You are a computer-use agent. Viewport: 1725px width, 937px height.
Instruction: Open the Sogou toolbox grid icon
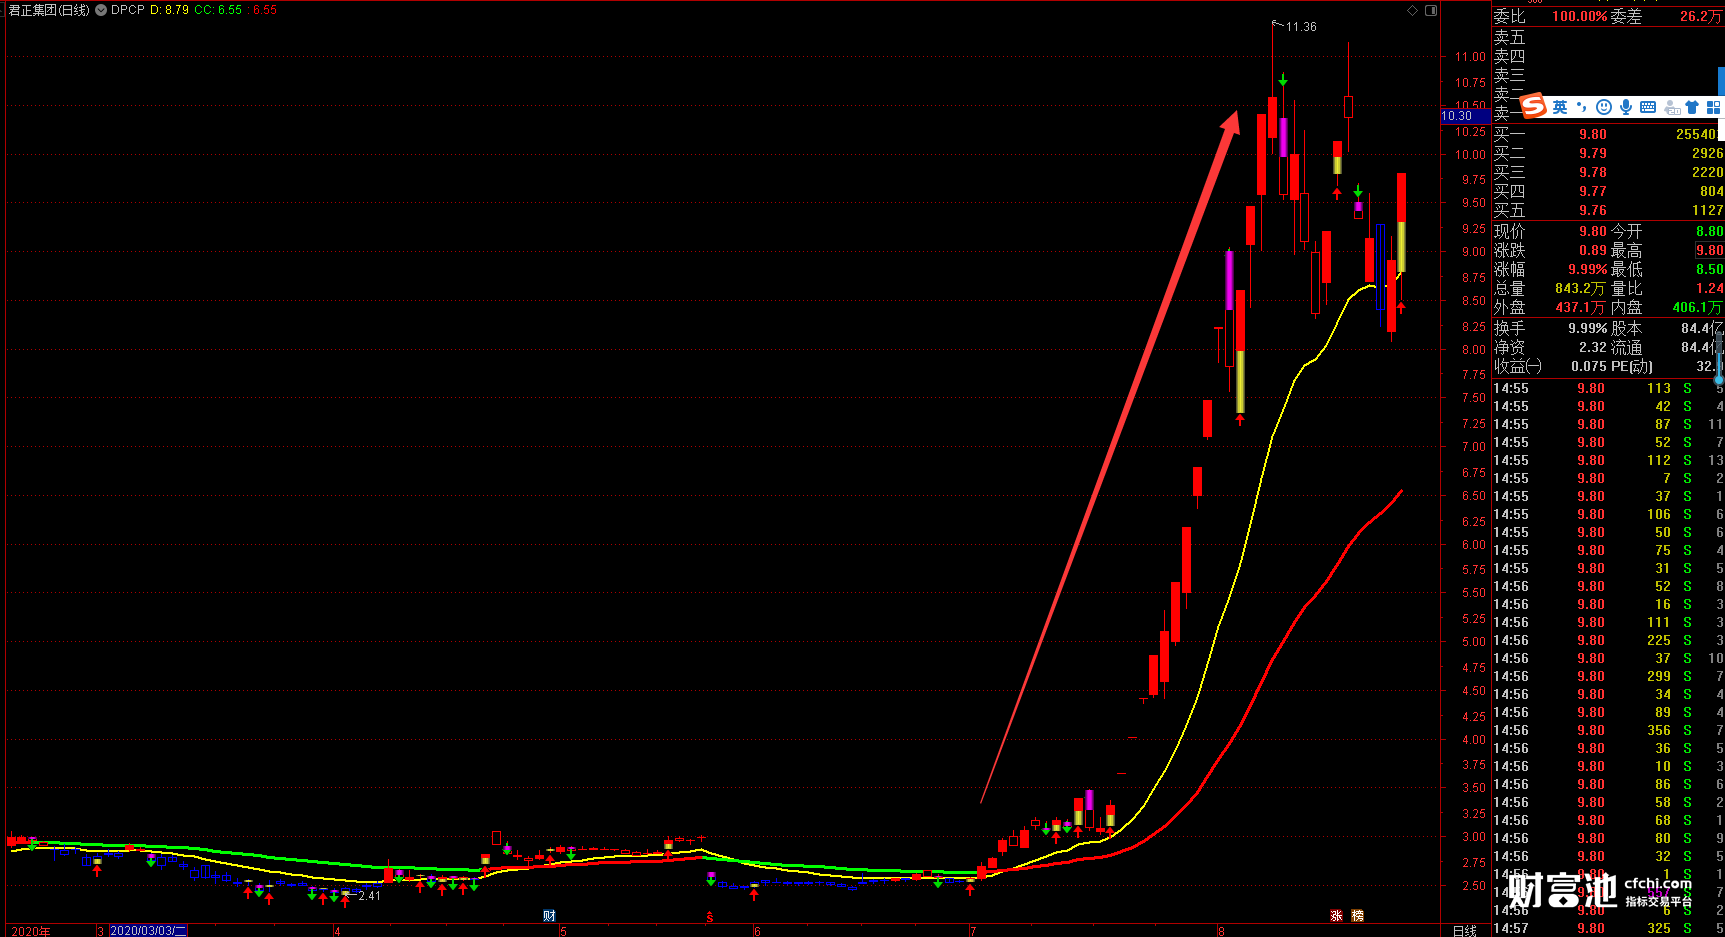point(1713,107)
